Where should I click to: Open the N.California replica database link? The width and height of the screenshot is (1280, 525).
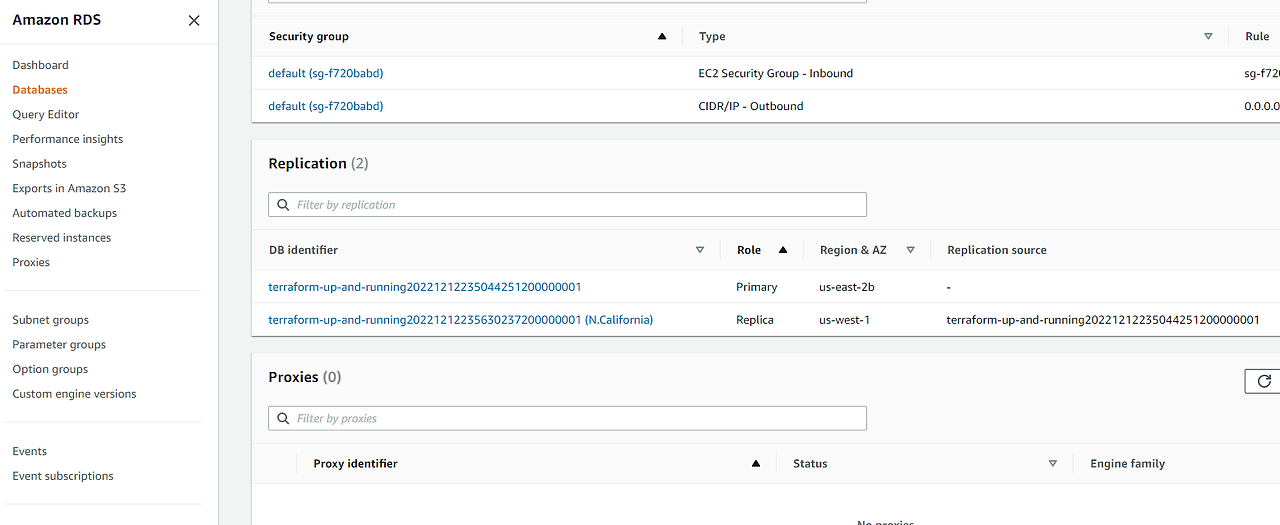pos(461,320)
